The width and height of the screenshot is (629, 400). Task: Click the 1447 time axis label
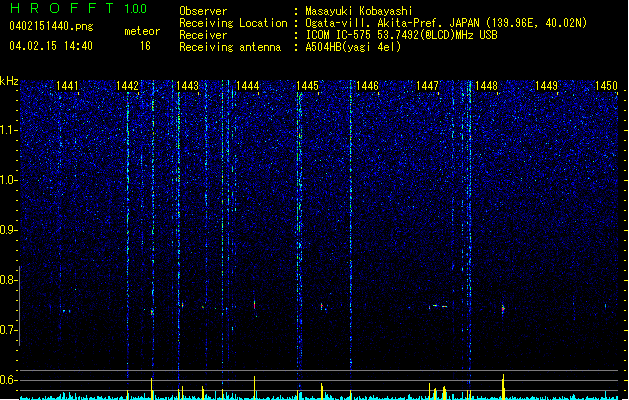coord(427,85)
